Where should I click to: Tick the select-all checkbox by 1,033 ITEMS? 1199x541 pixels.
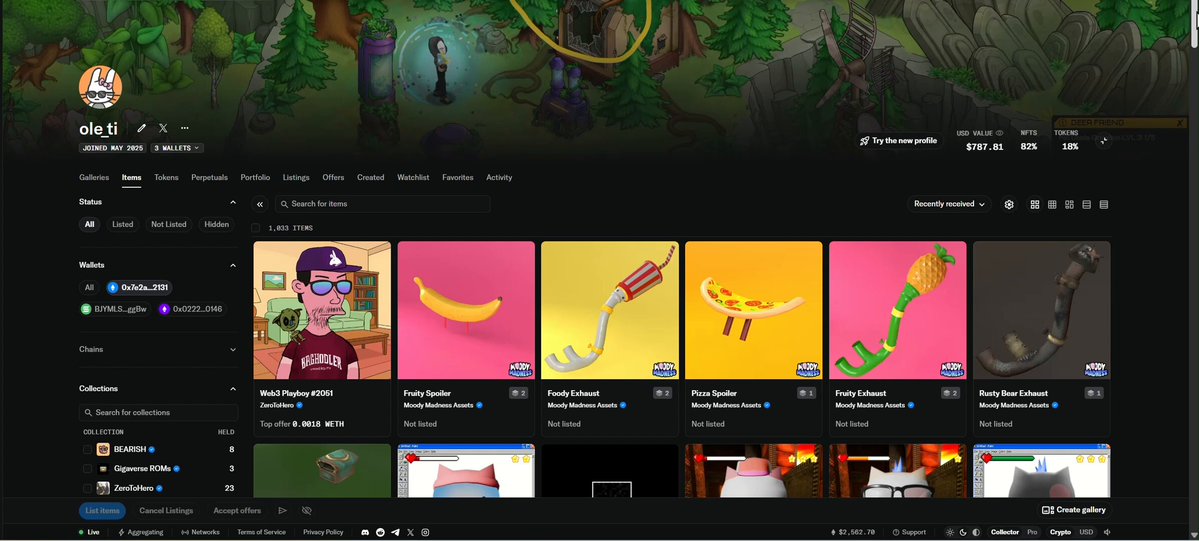(255, 228)
